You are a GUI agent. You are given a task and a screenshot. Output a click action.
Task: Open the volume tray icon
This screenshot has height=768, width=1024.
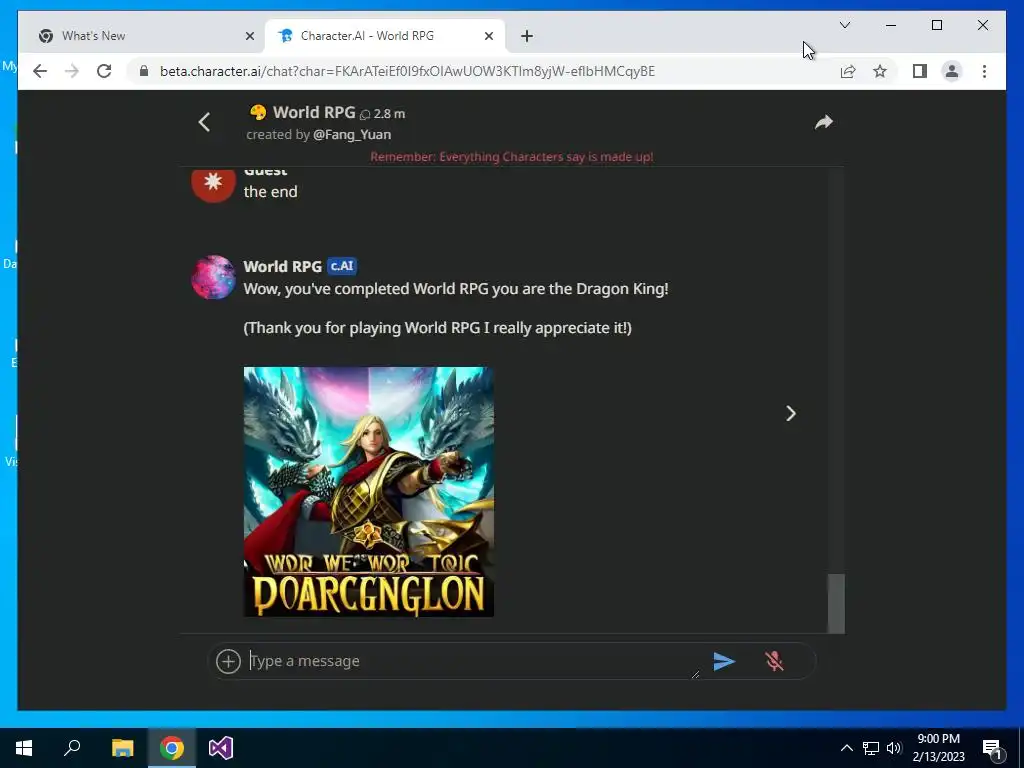(894, 748)
